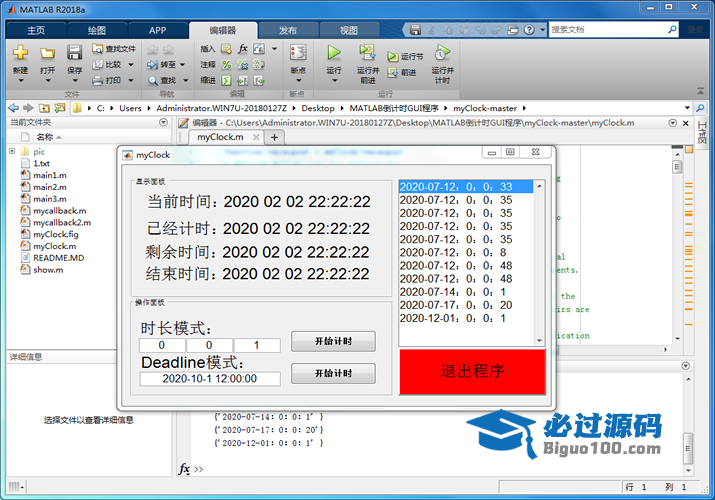This screenshot has height=500, width=715.
Task: Click the green 运行 (Run) arrow icon
Action: tap(334, 52)
